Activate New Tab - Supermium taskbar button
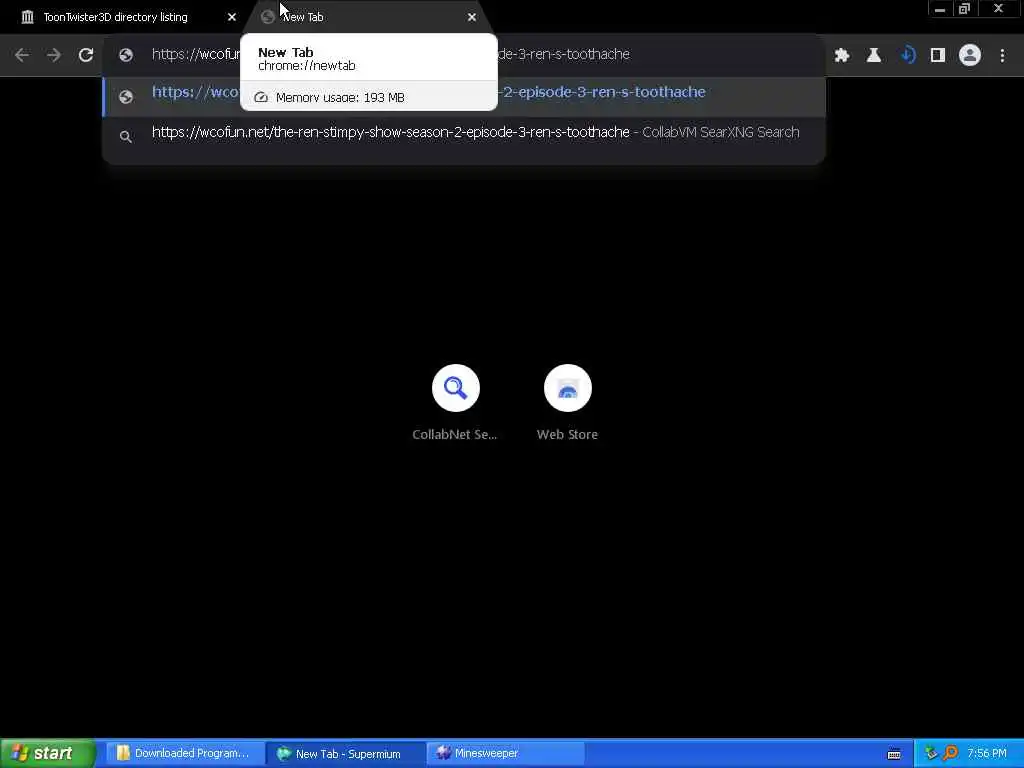This screenshot has width=1024, height=768. point(347,754)
